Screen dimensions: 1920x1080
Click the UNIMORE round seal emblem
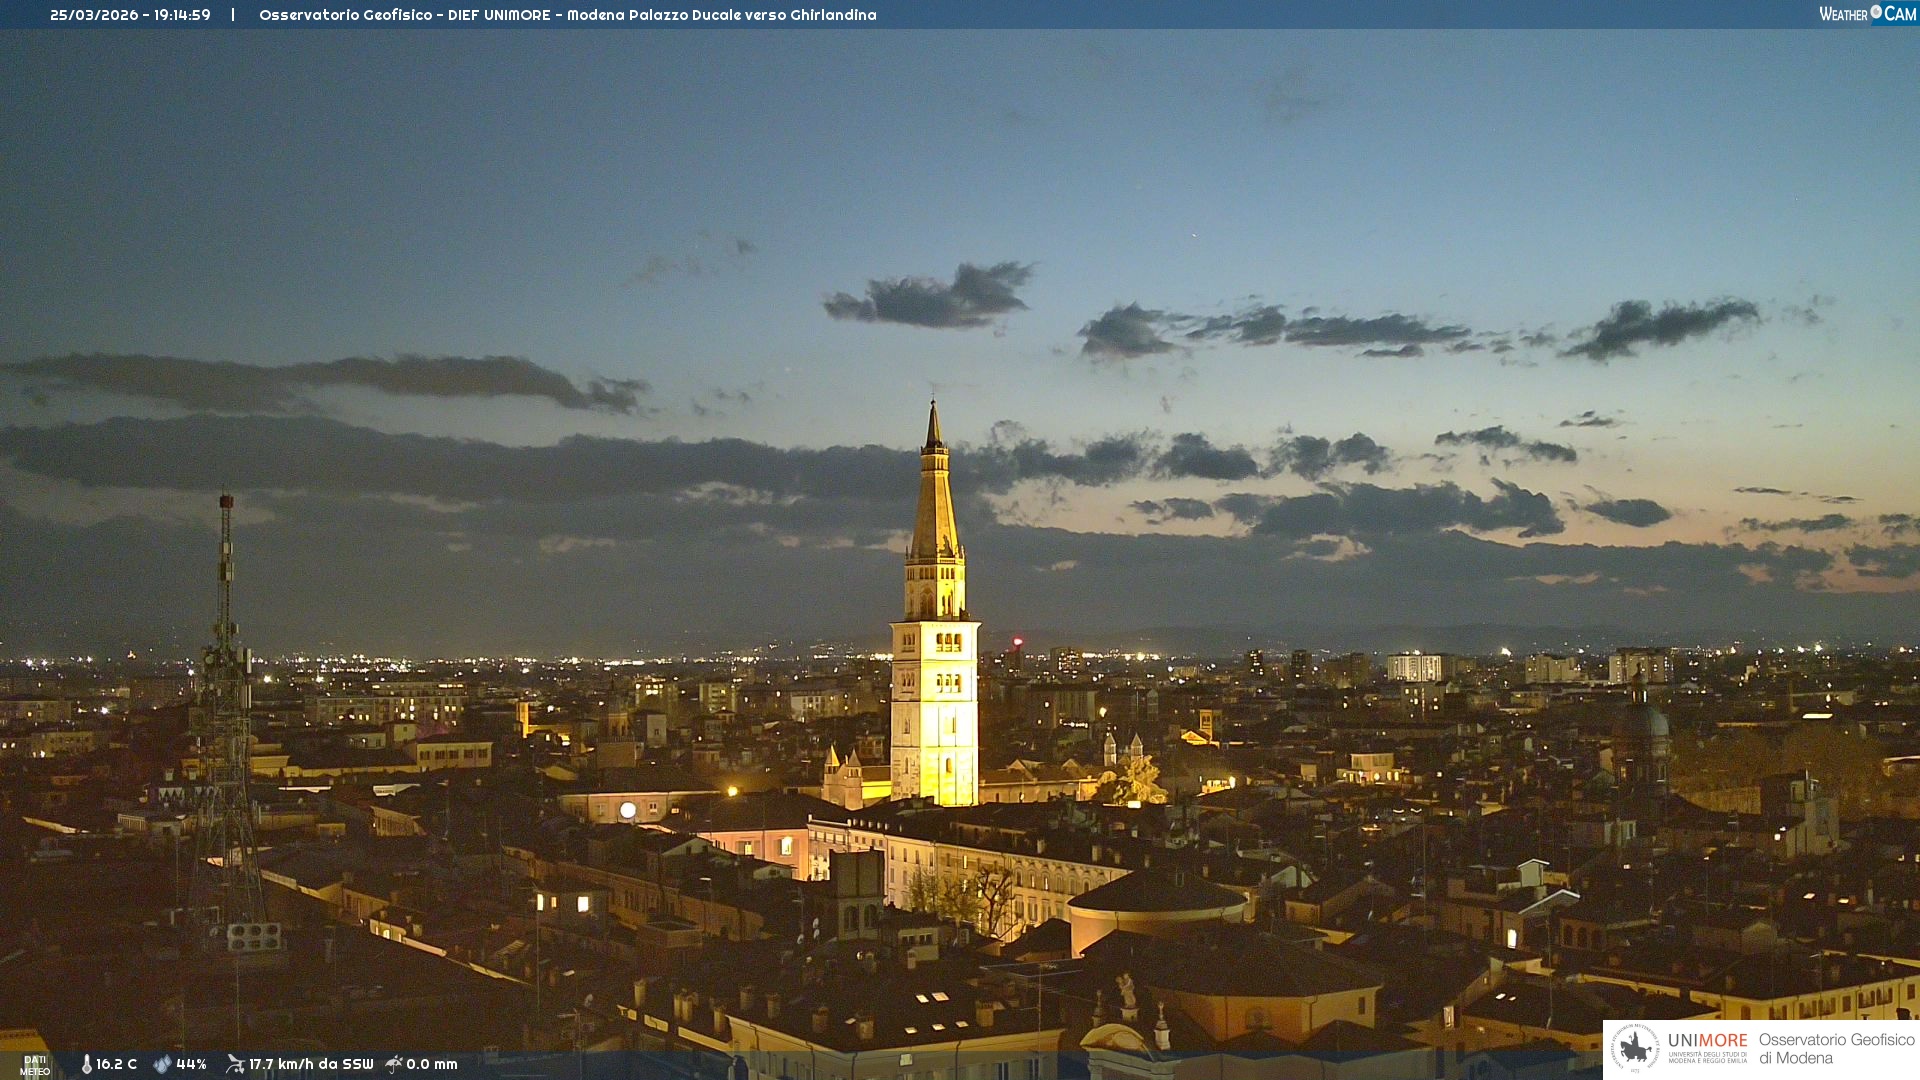point(1635,1048)
